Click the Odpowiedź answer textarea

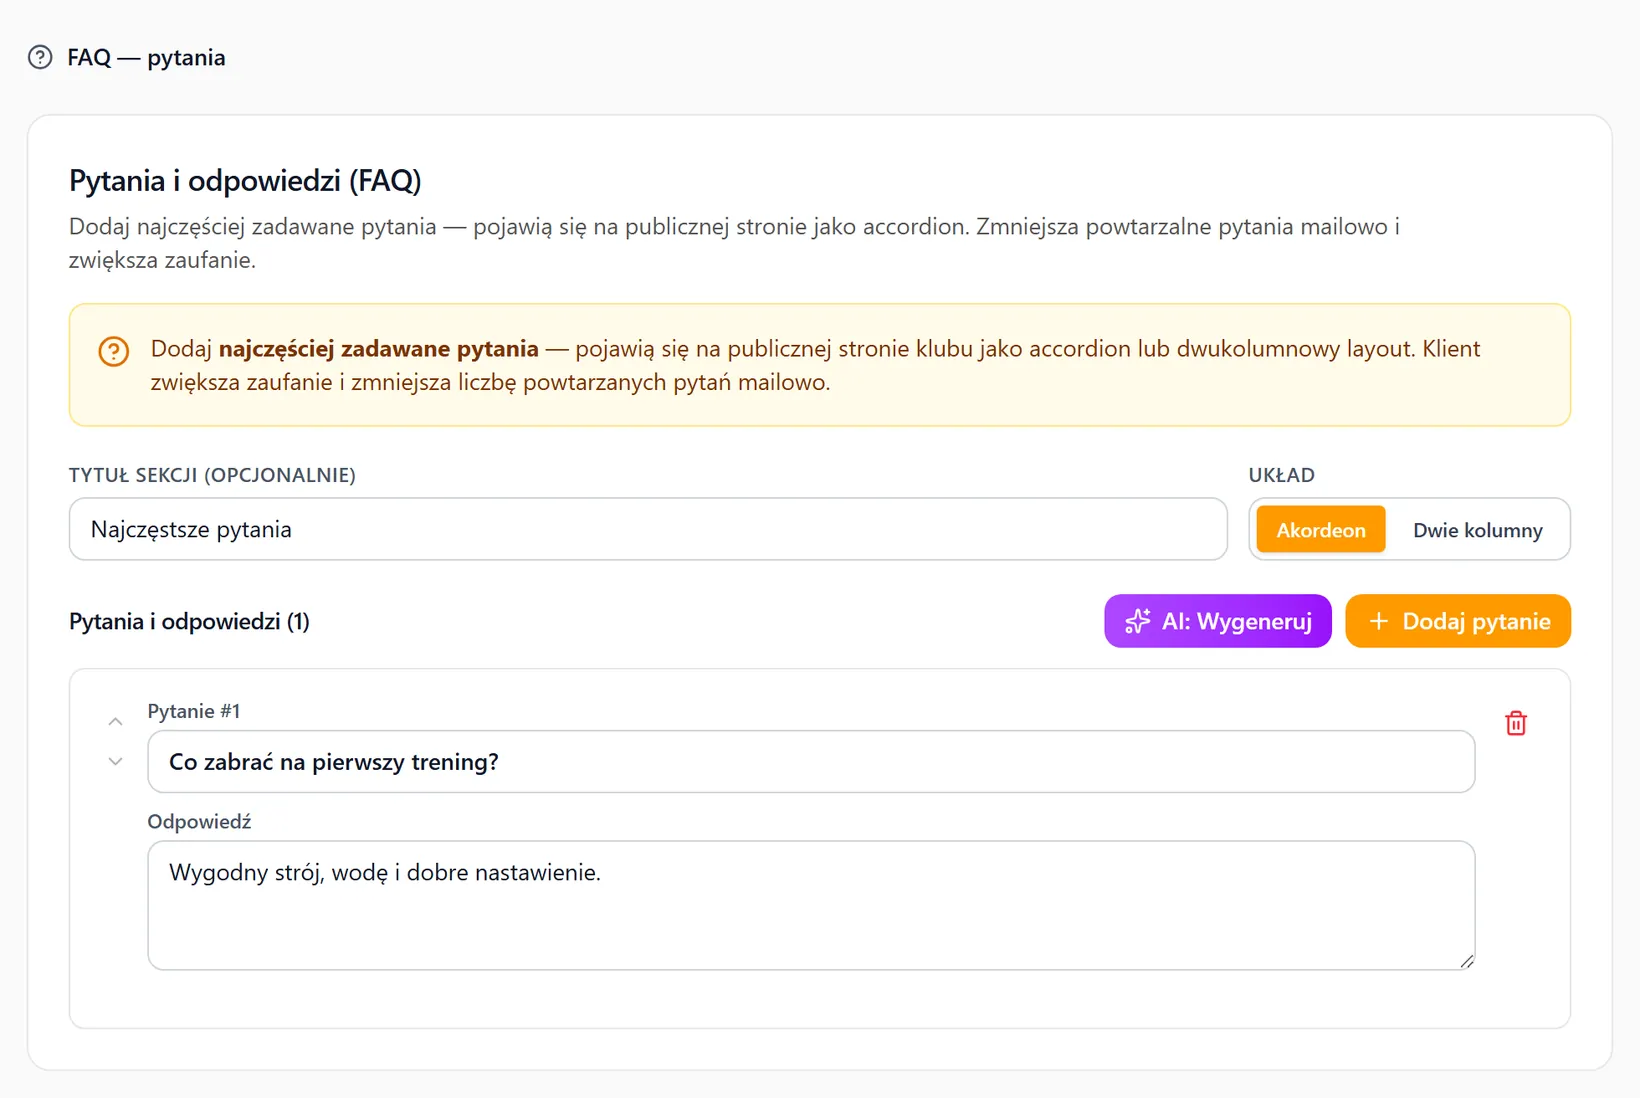click(x=811, y=905)
